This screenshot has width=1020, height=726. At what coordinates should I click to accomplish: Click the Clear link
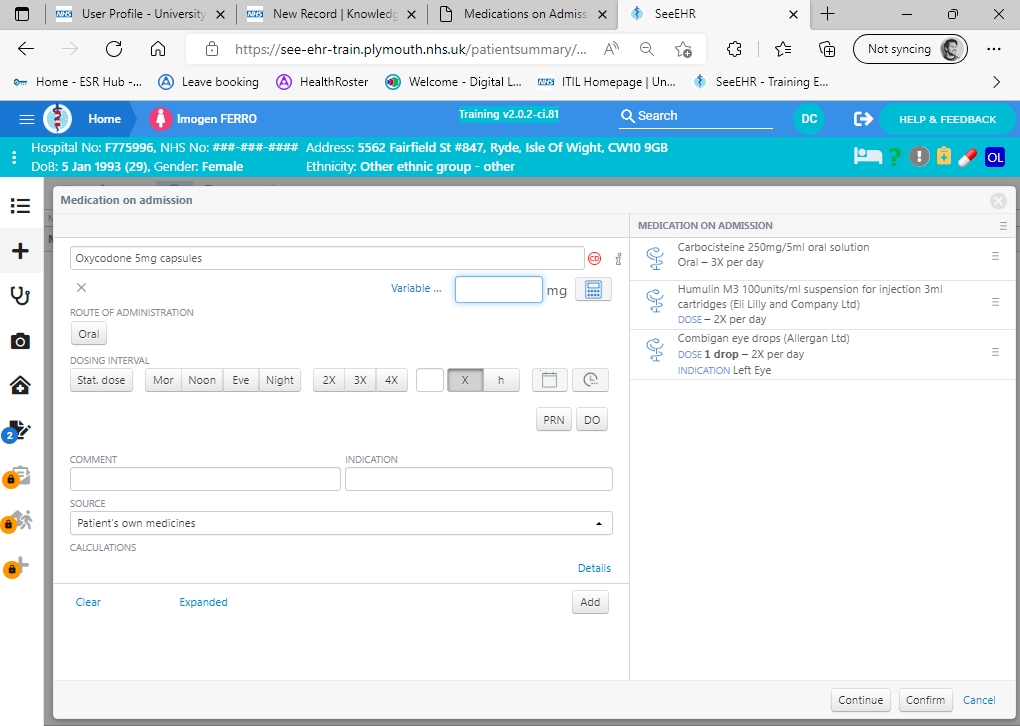click(88, 602)
